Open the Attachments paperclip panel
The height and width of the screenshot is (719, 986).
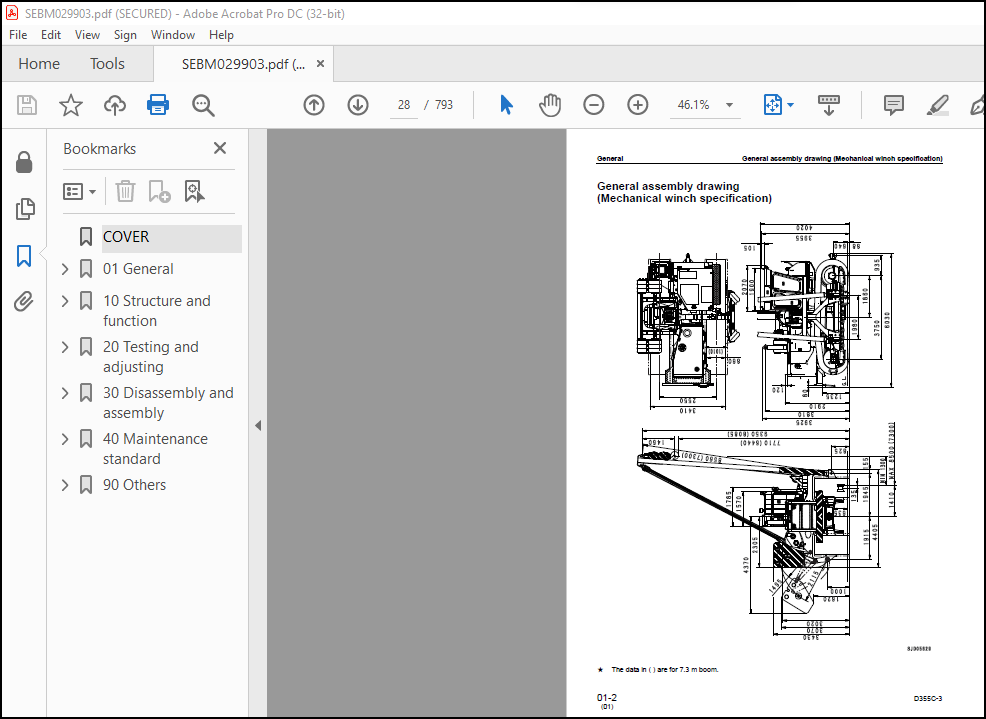24,302
